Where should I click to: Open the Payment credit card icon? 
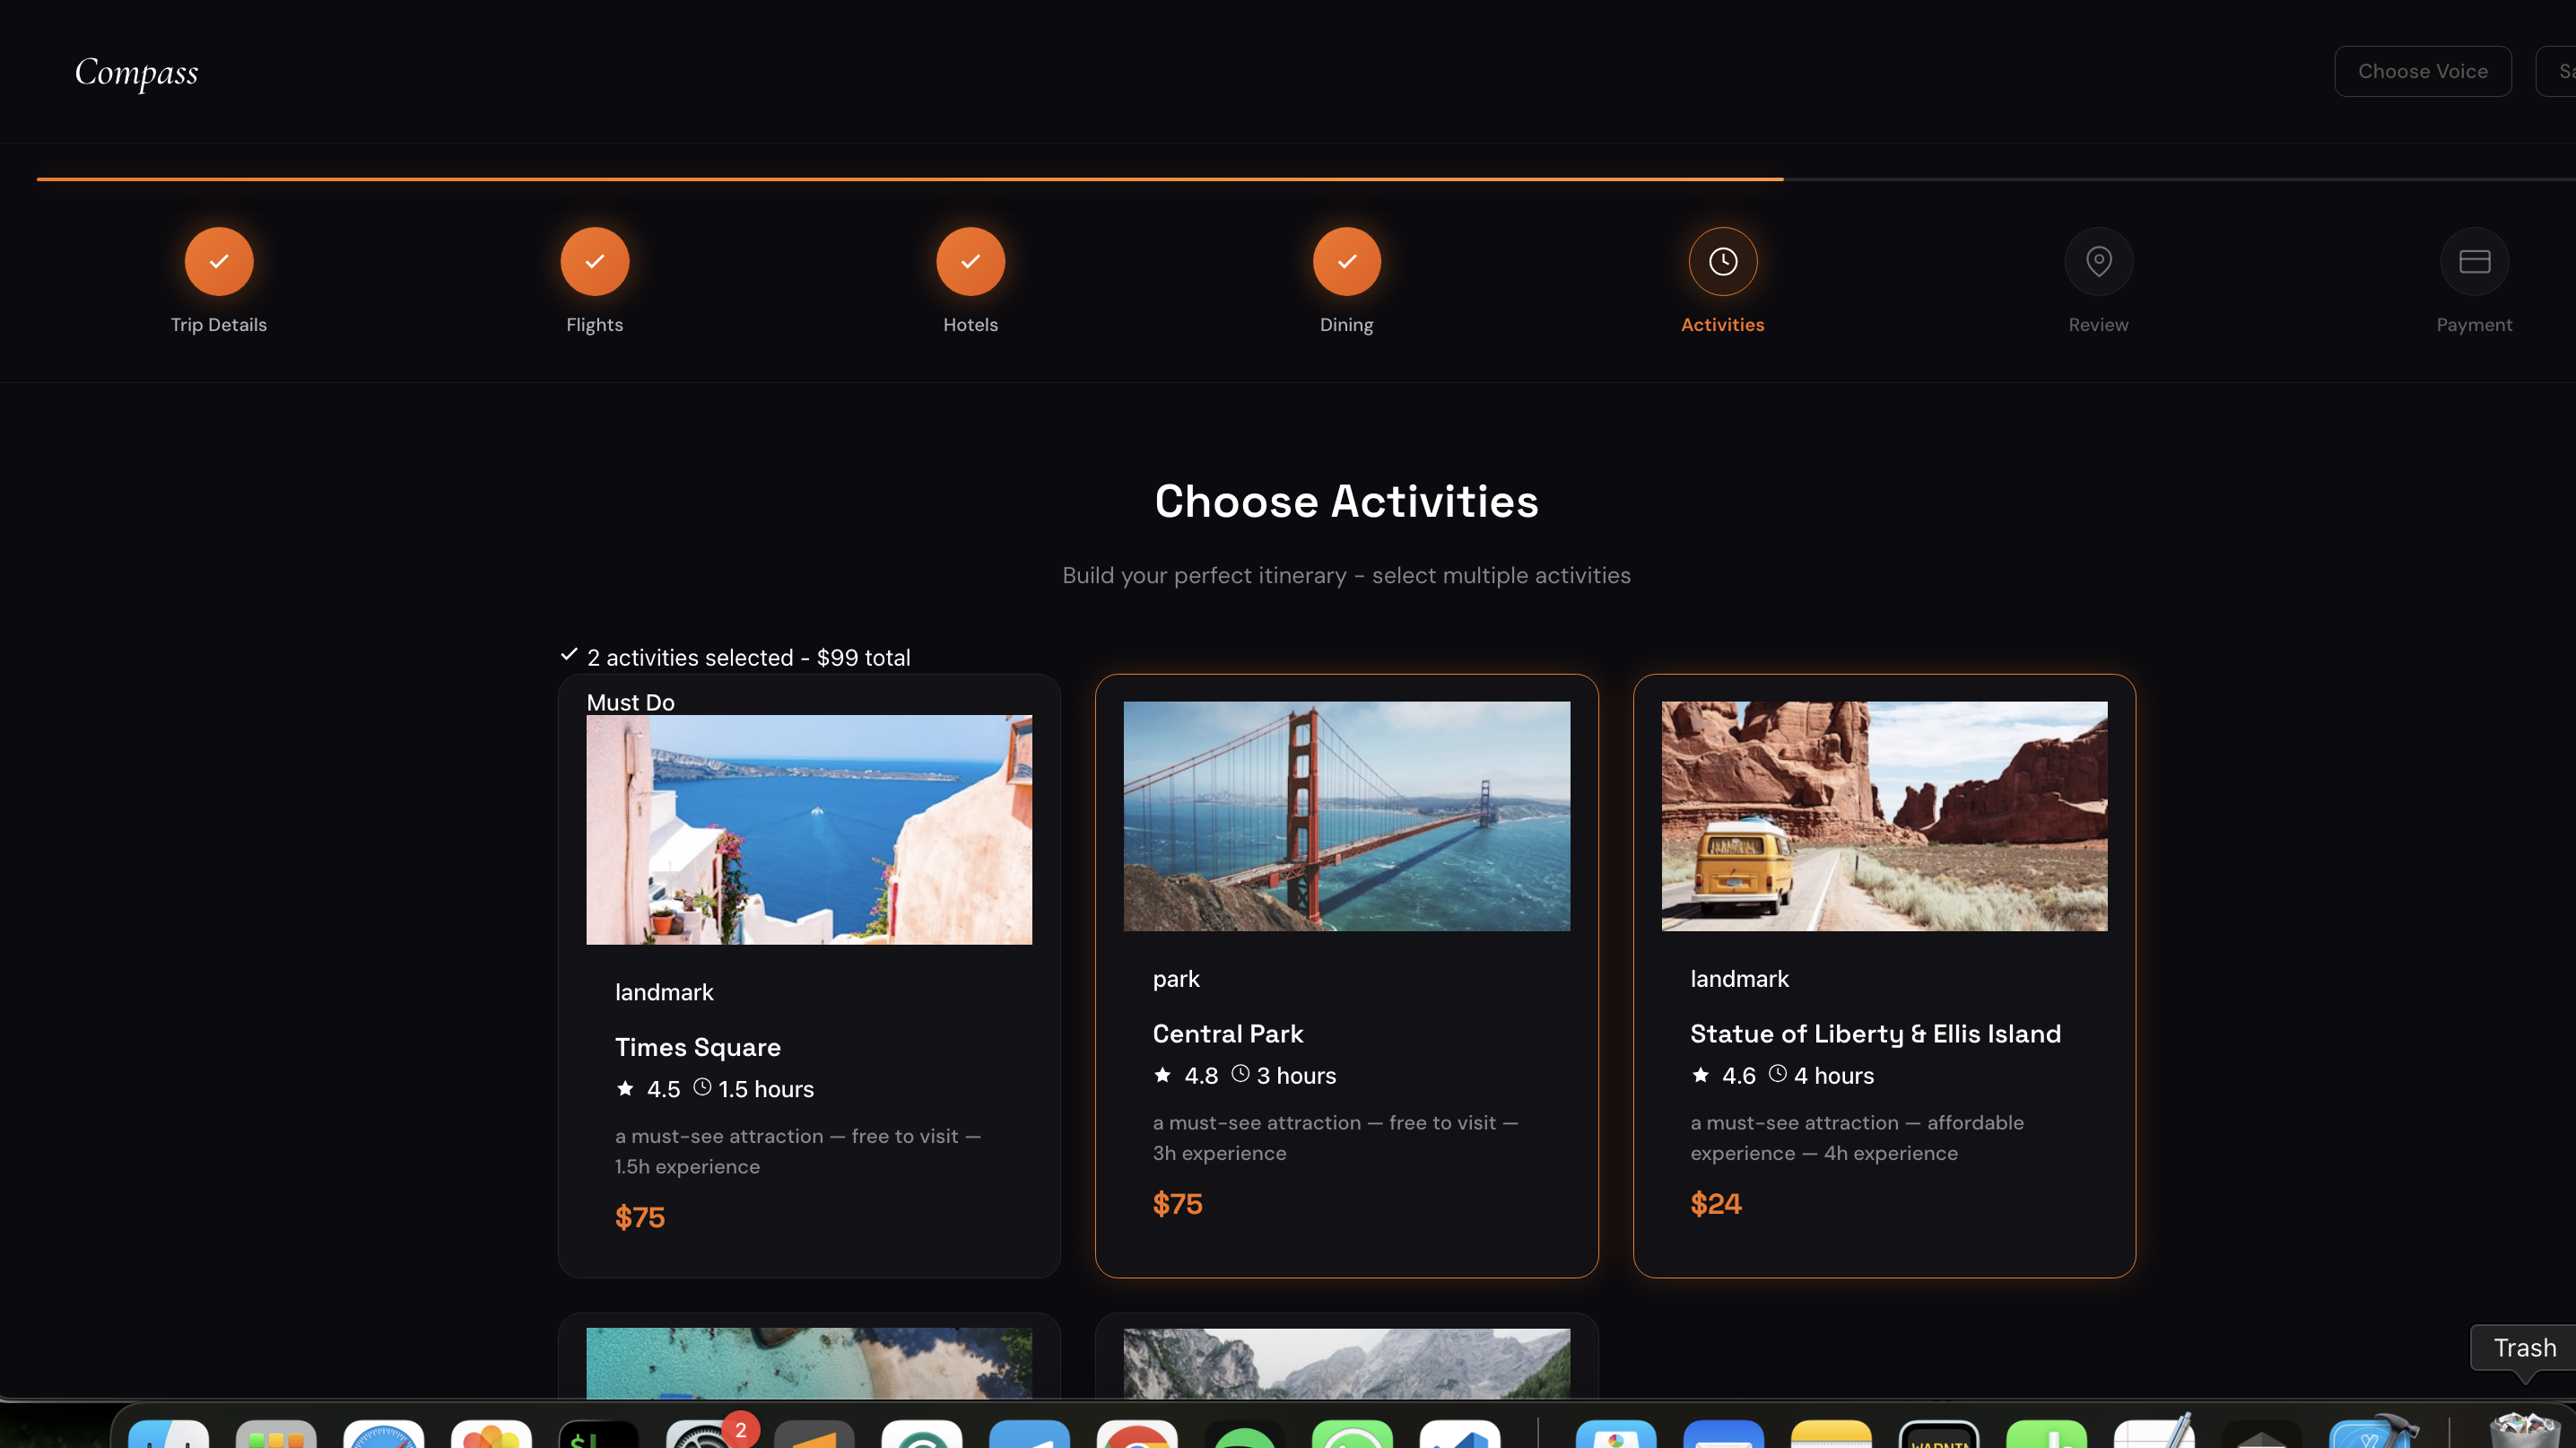(x=2474, y=261)
